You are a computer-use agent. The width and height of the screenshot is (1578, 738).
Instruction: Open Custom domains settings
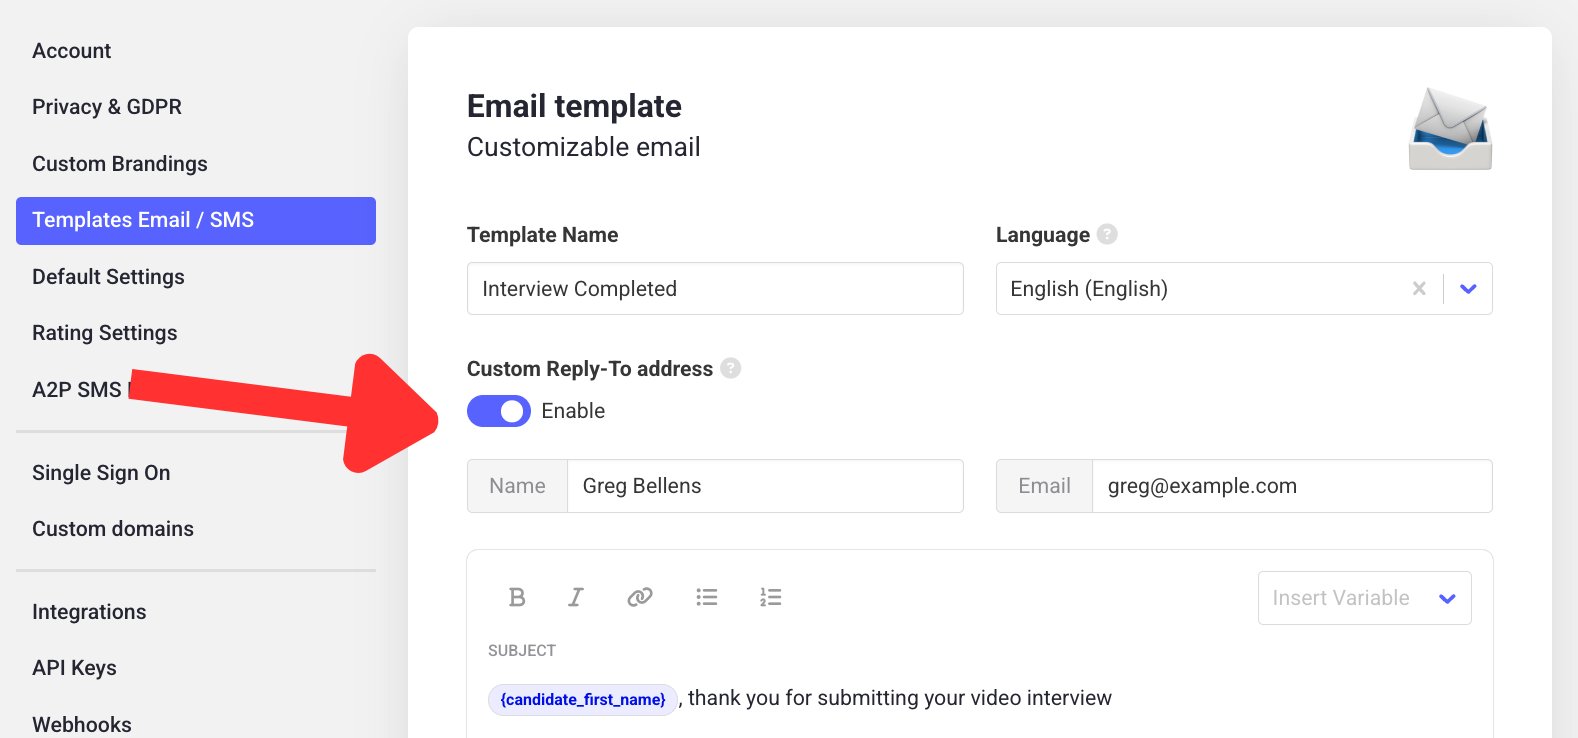(113, 529)
